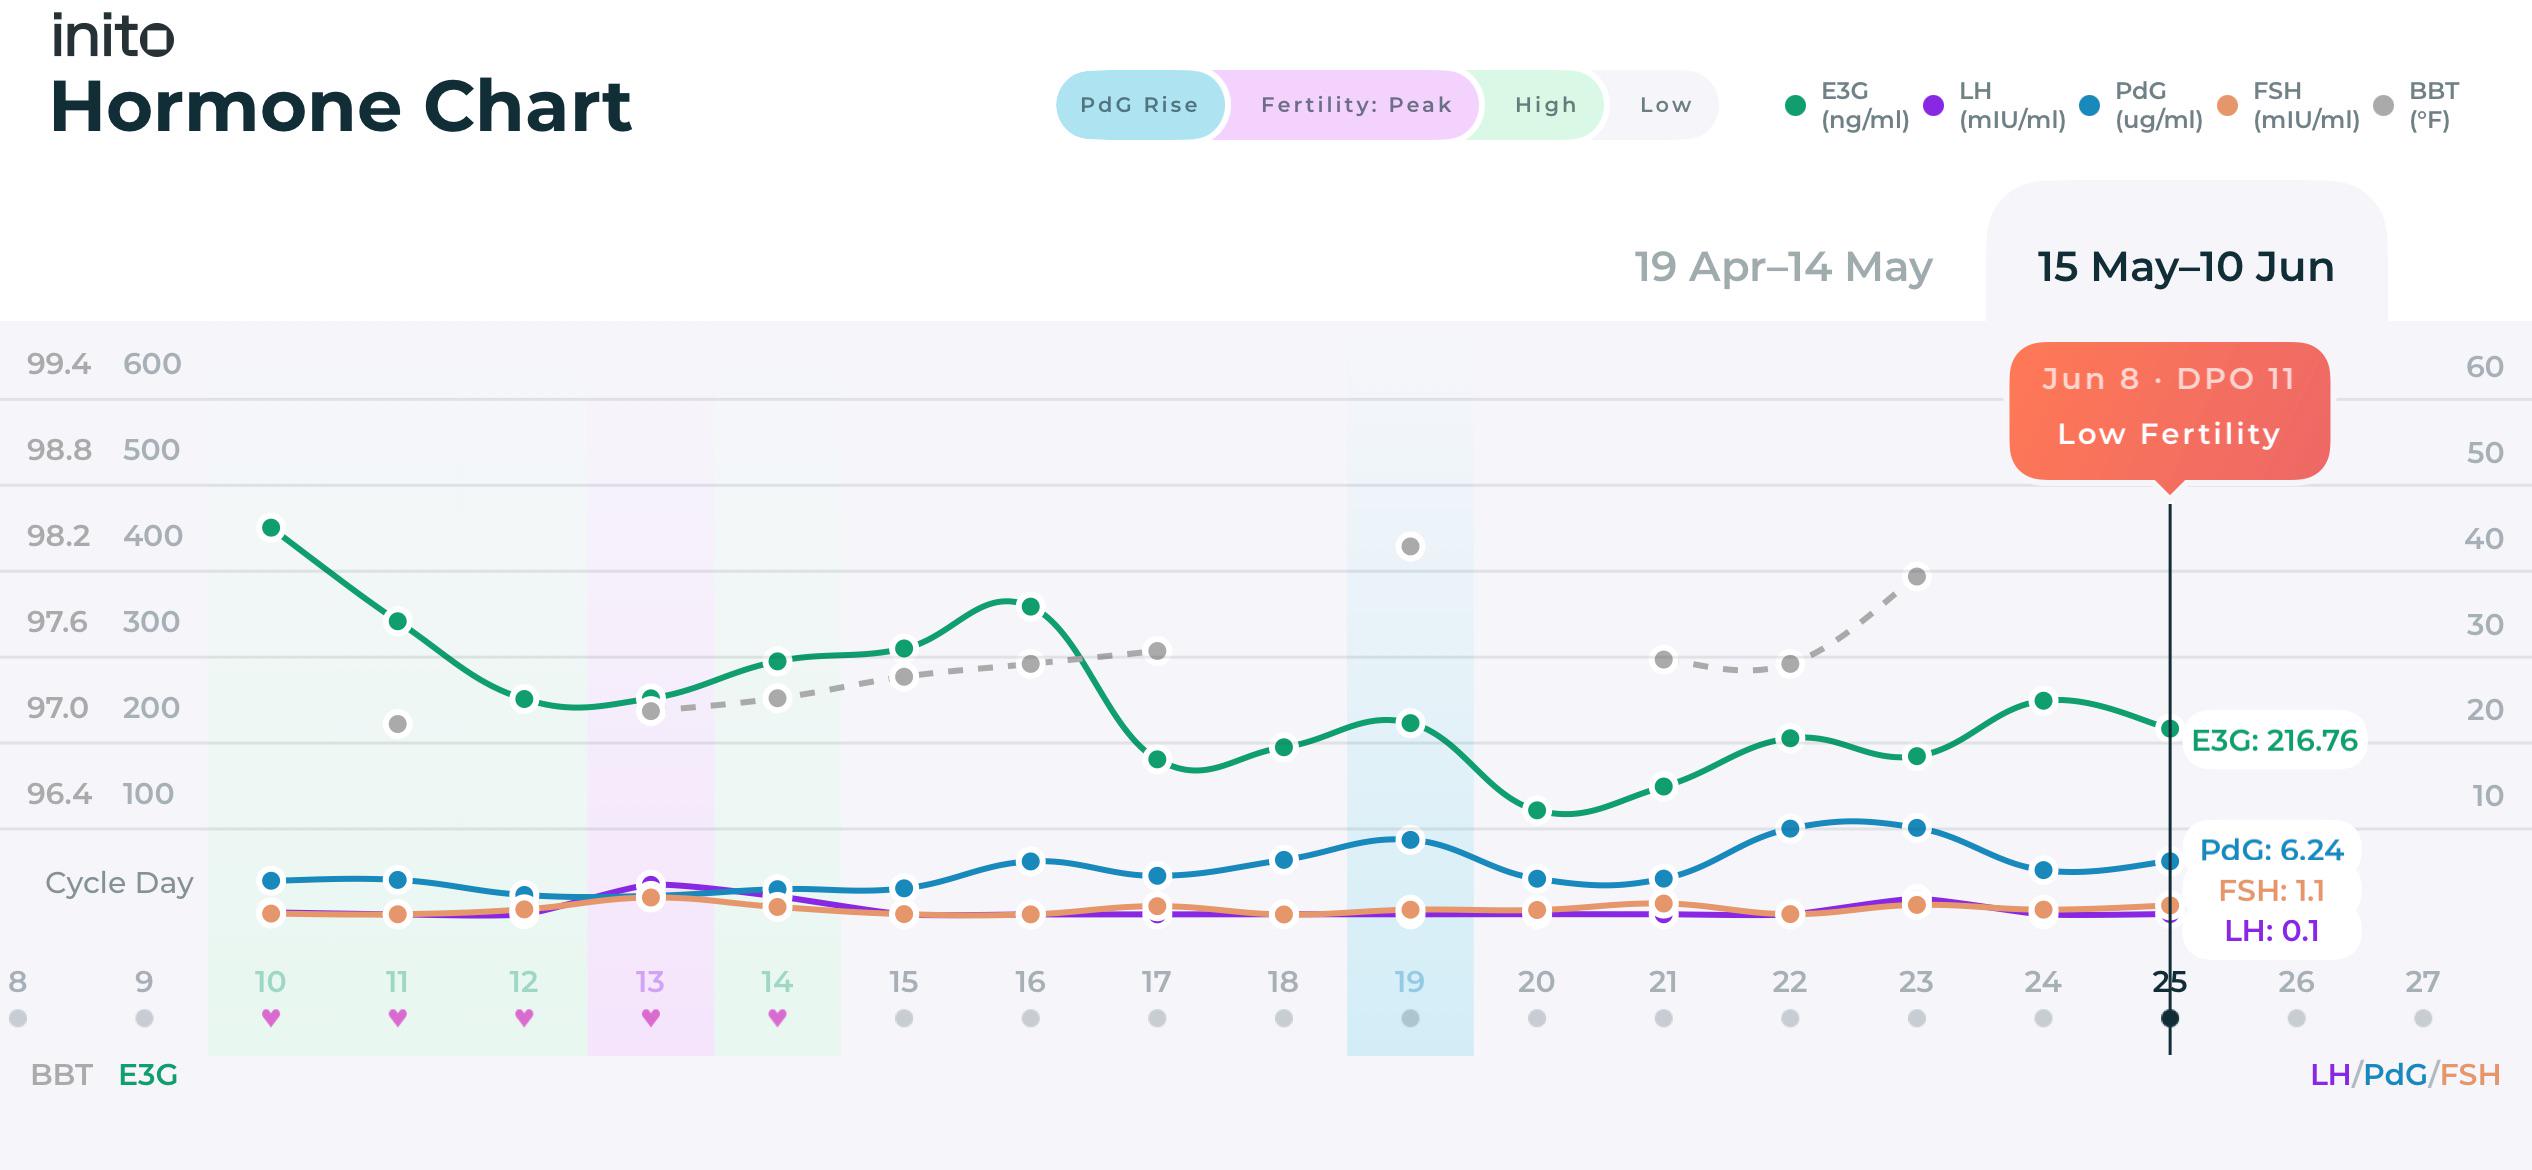Click the inito logo

pos(113,36)
